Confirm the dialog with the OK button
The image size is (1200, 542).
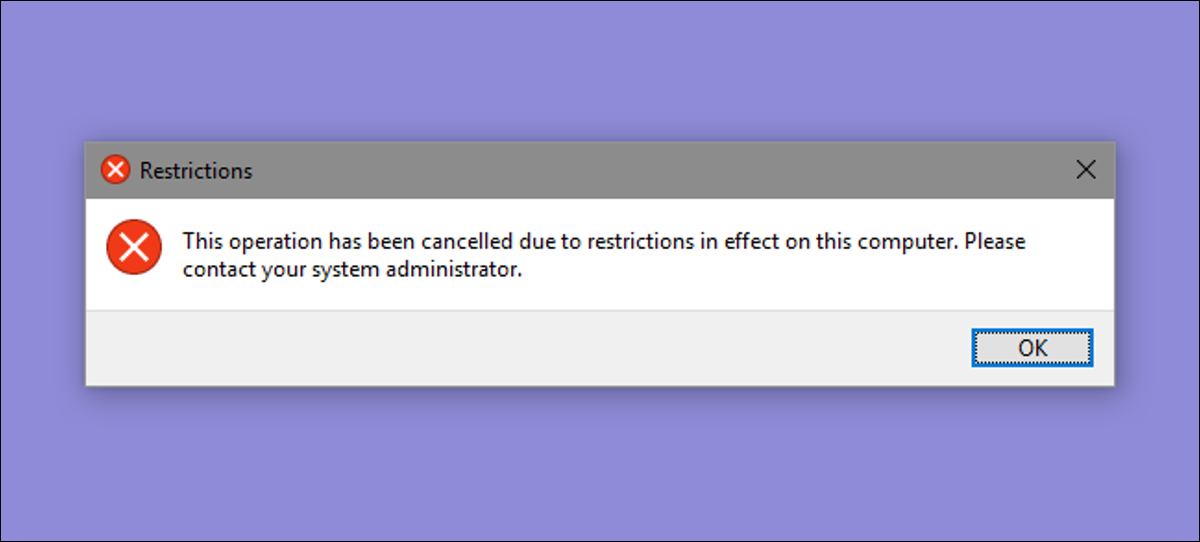point(1032,347)
